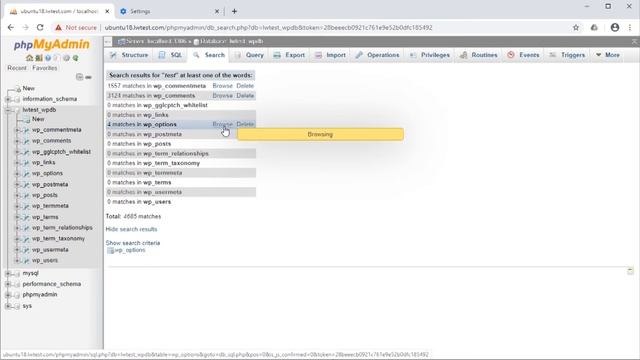Browse matches in wp_commentmeta

pyautogui.click(x=222, y=86)
